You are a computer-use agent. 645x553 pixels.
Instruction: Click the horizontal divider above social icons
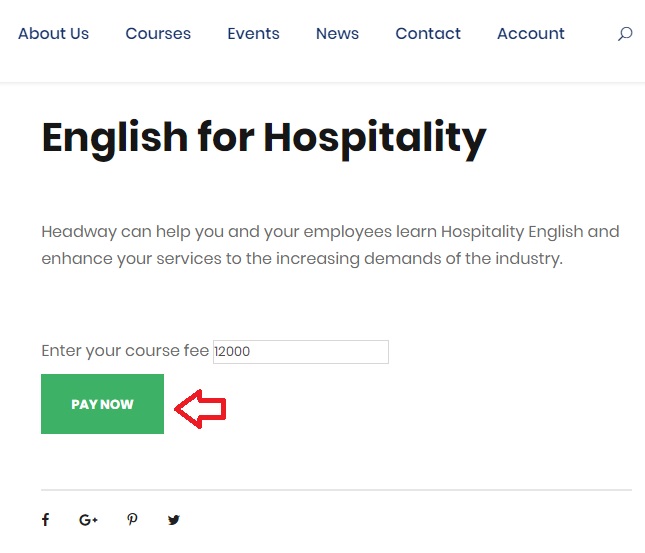click(x=336, y=490)
